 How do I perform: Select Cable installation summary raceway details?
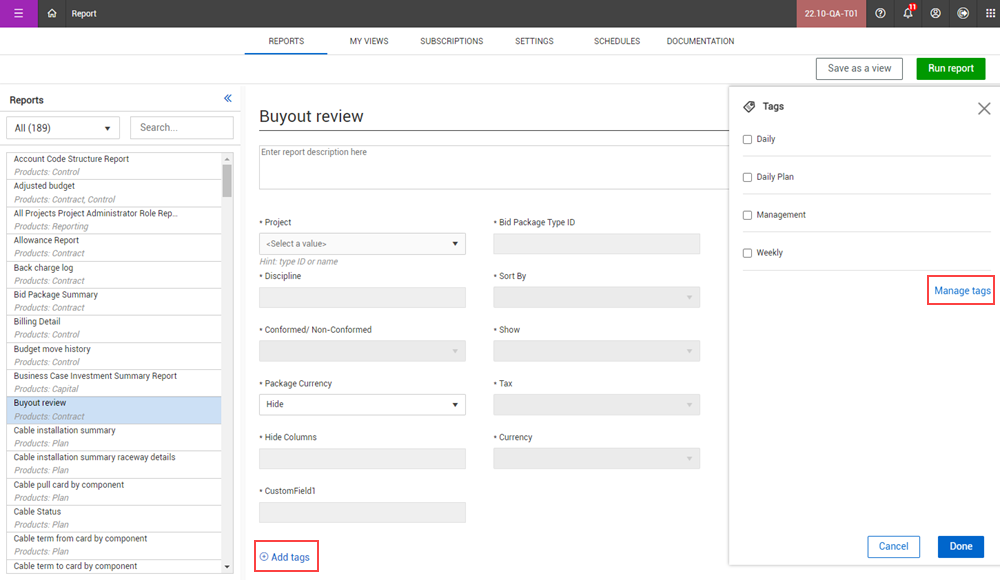(114, 464)
